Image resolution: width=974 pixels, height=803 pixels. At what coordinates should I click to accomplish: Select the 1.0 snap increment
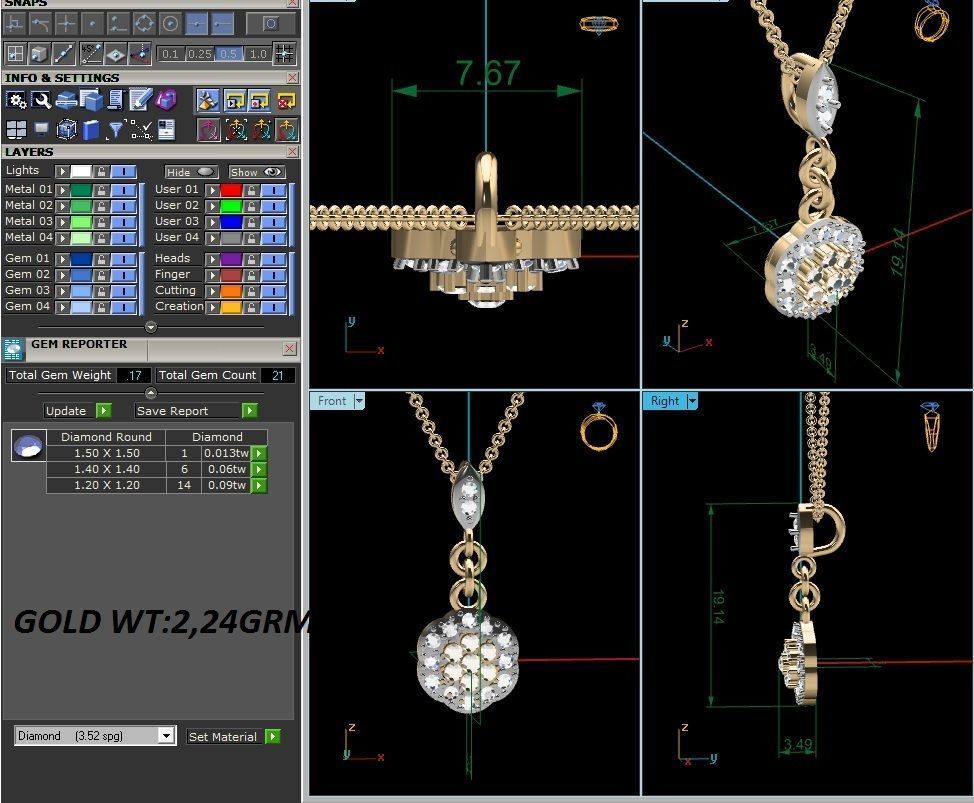[x=258, y=54]
